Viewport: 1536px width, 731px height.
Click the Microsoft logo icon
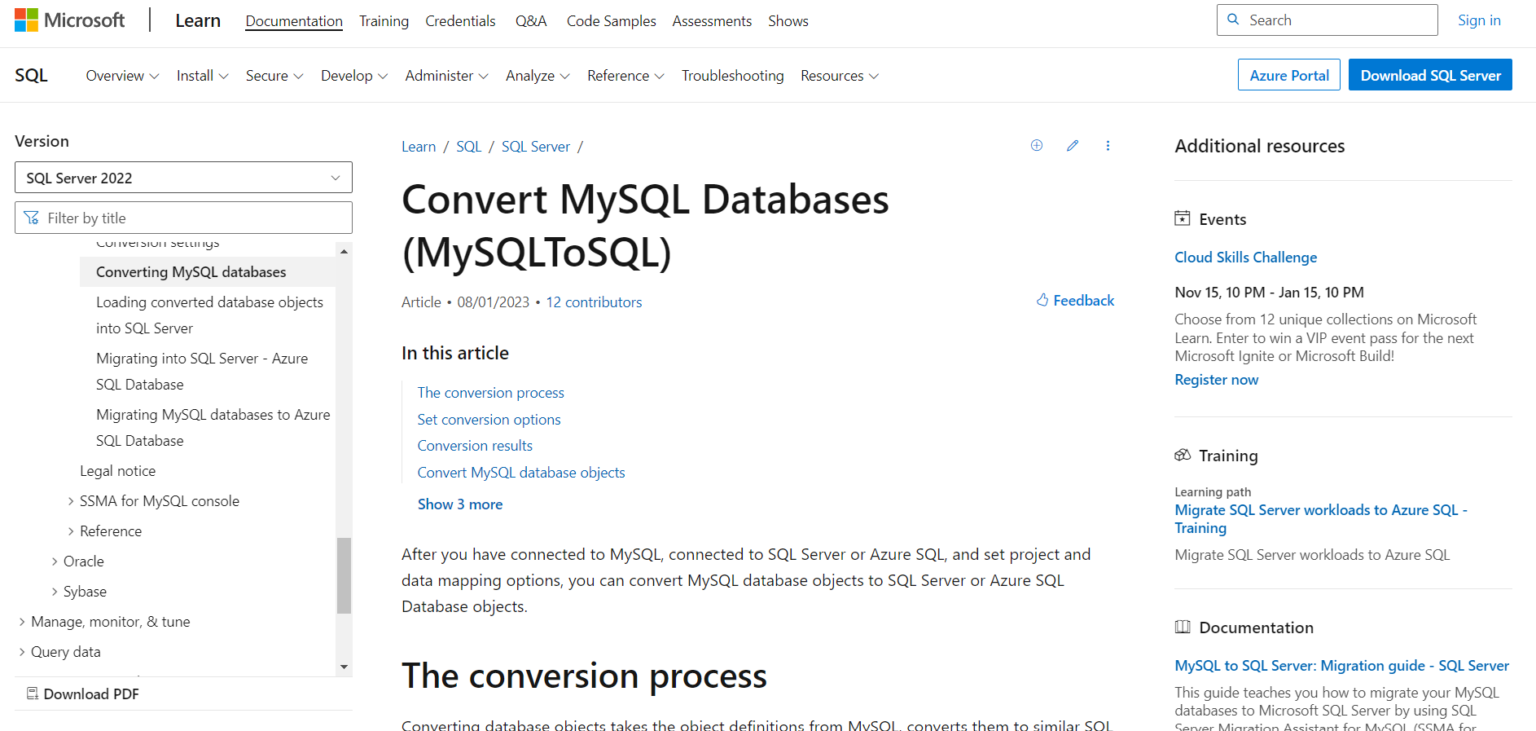pos(26,20)
